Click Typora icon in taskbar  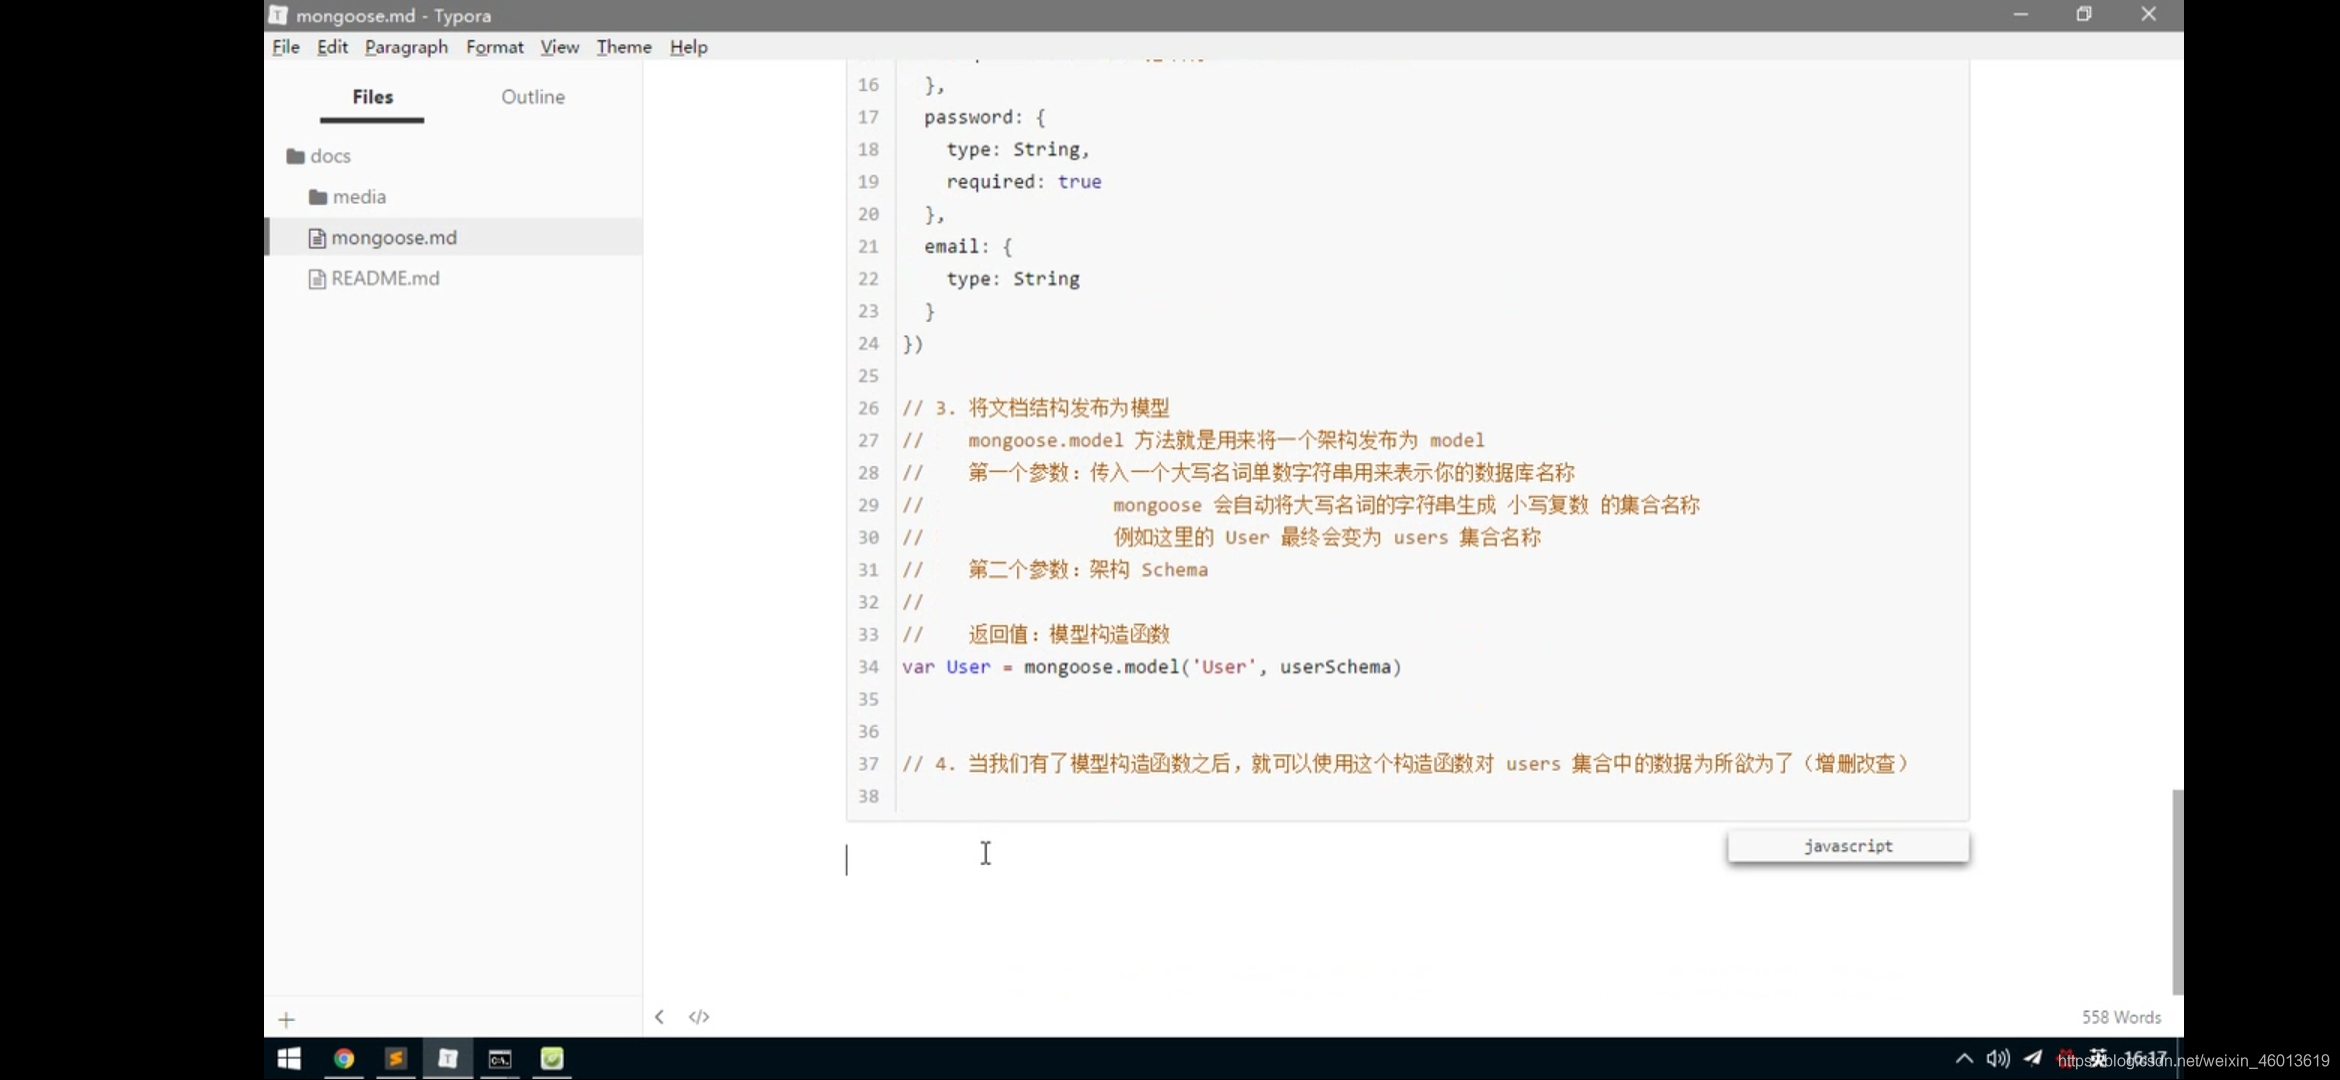448,1059
